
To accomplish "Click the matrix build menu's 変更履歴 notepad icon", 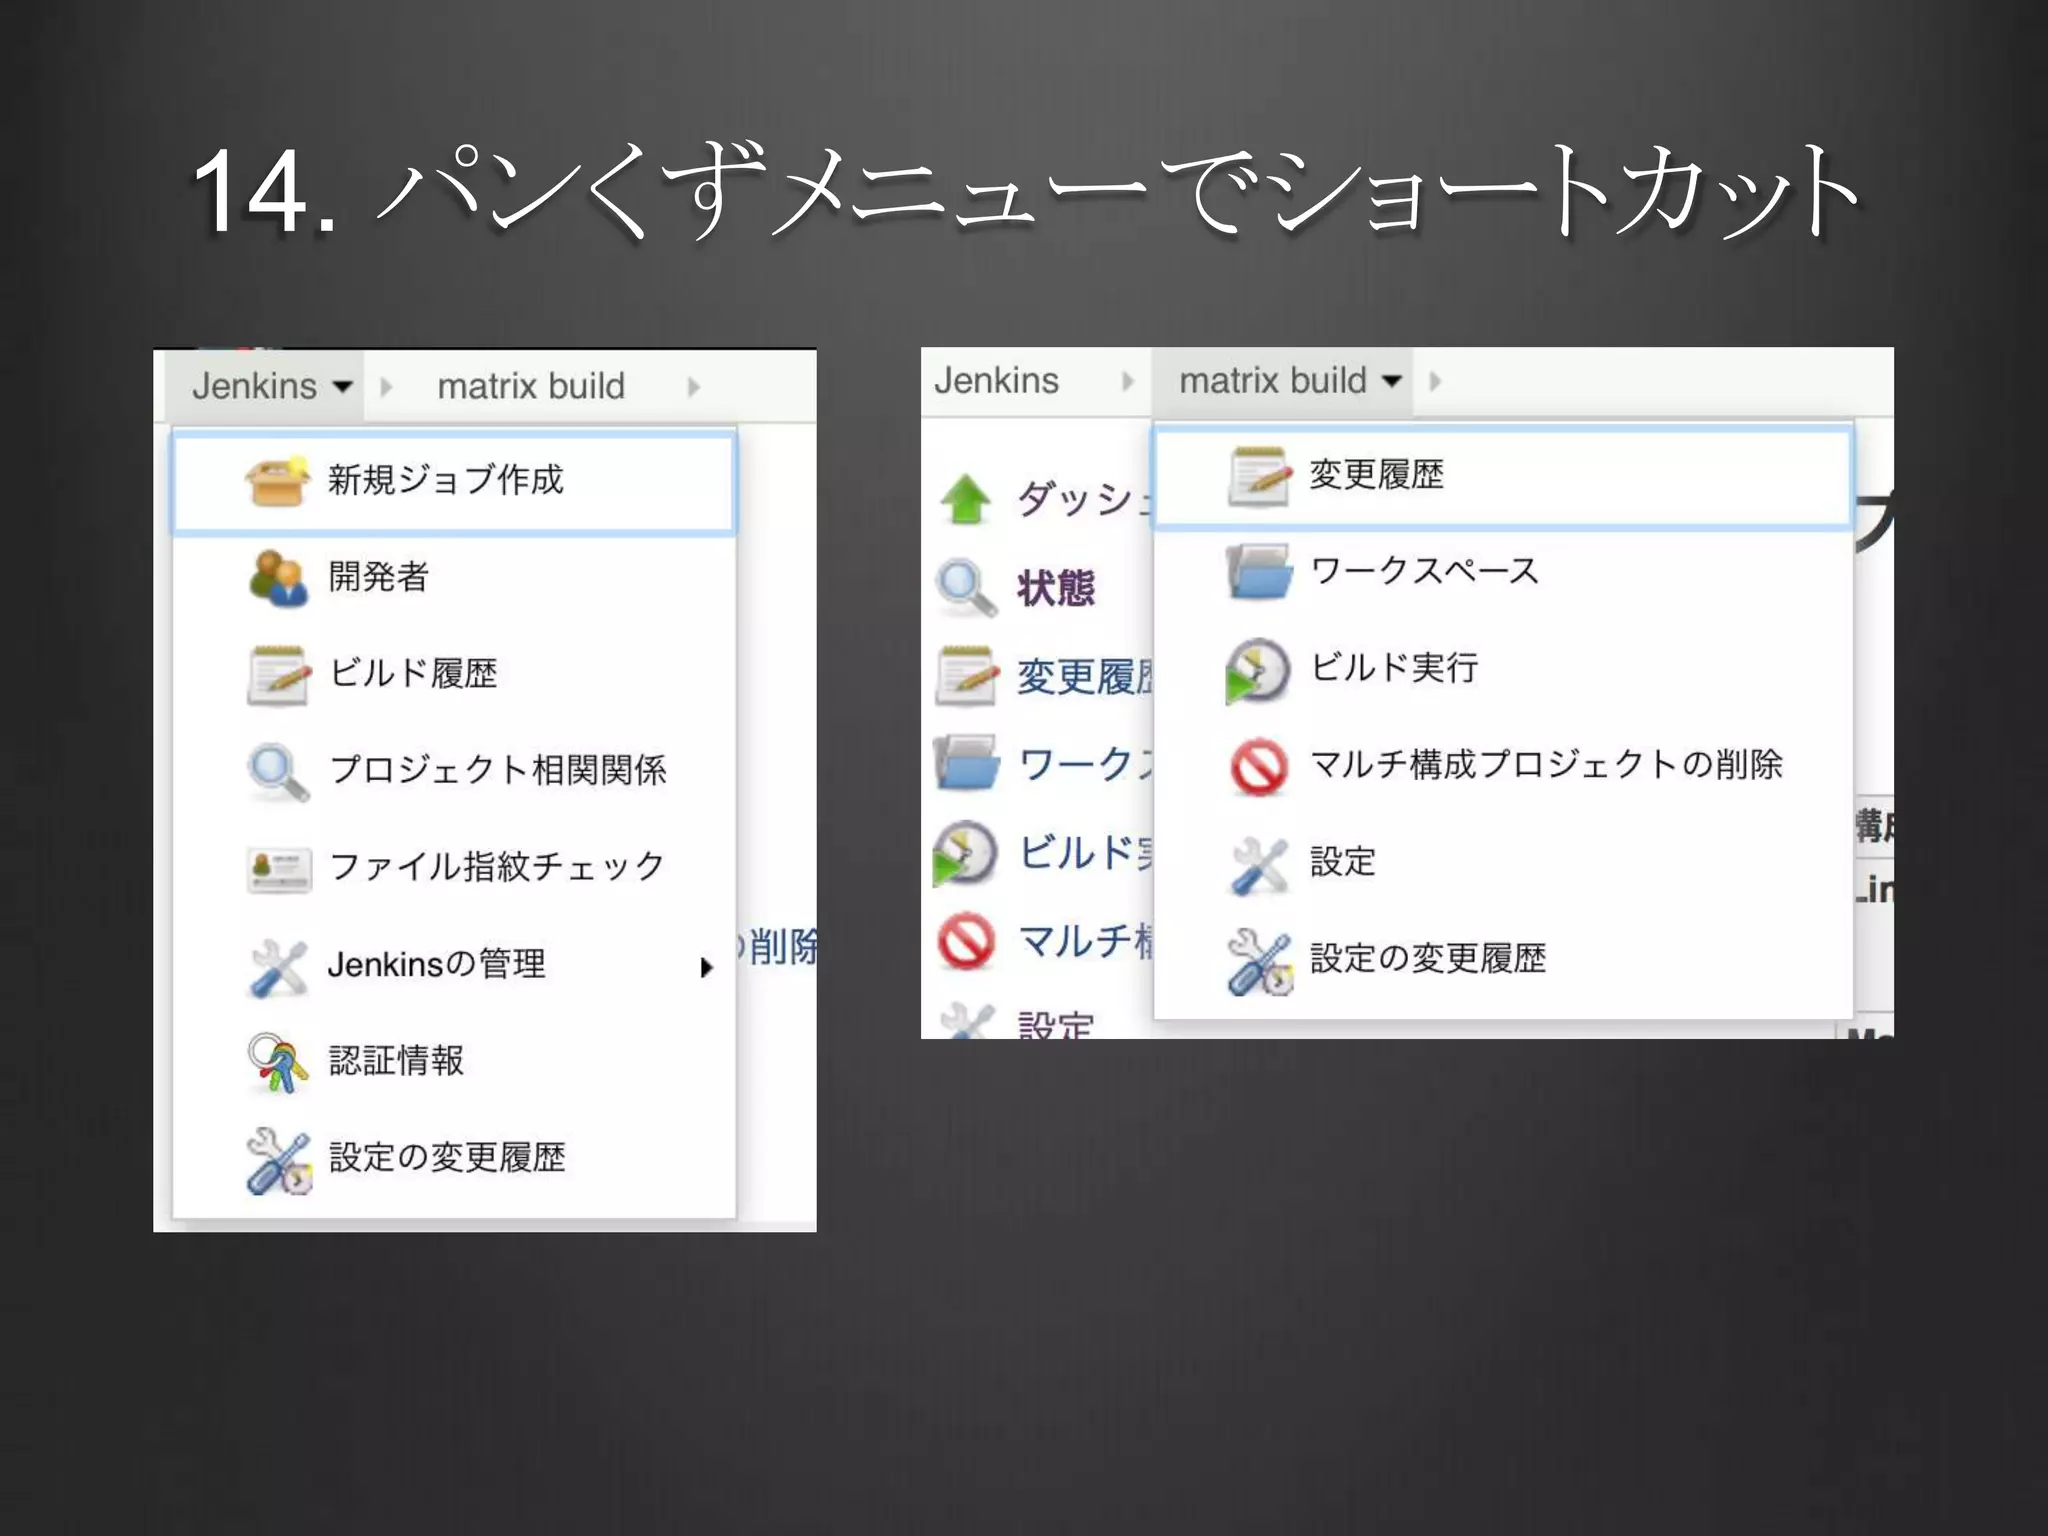I will pyautogui.click(x=1258, y=476).
